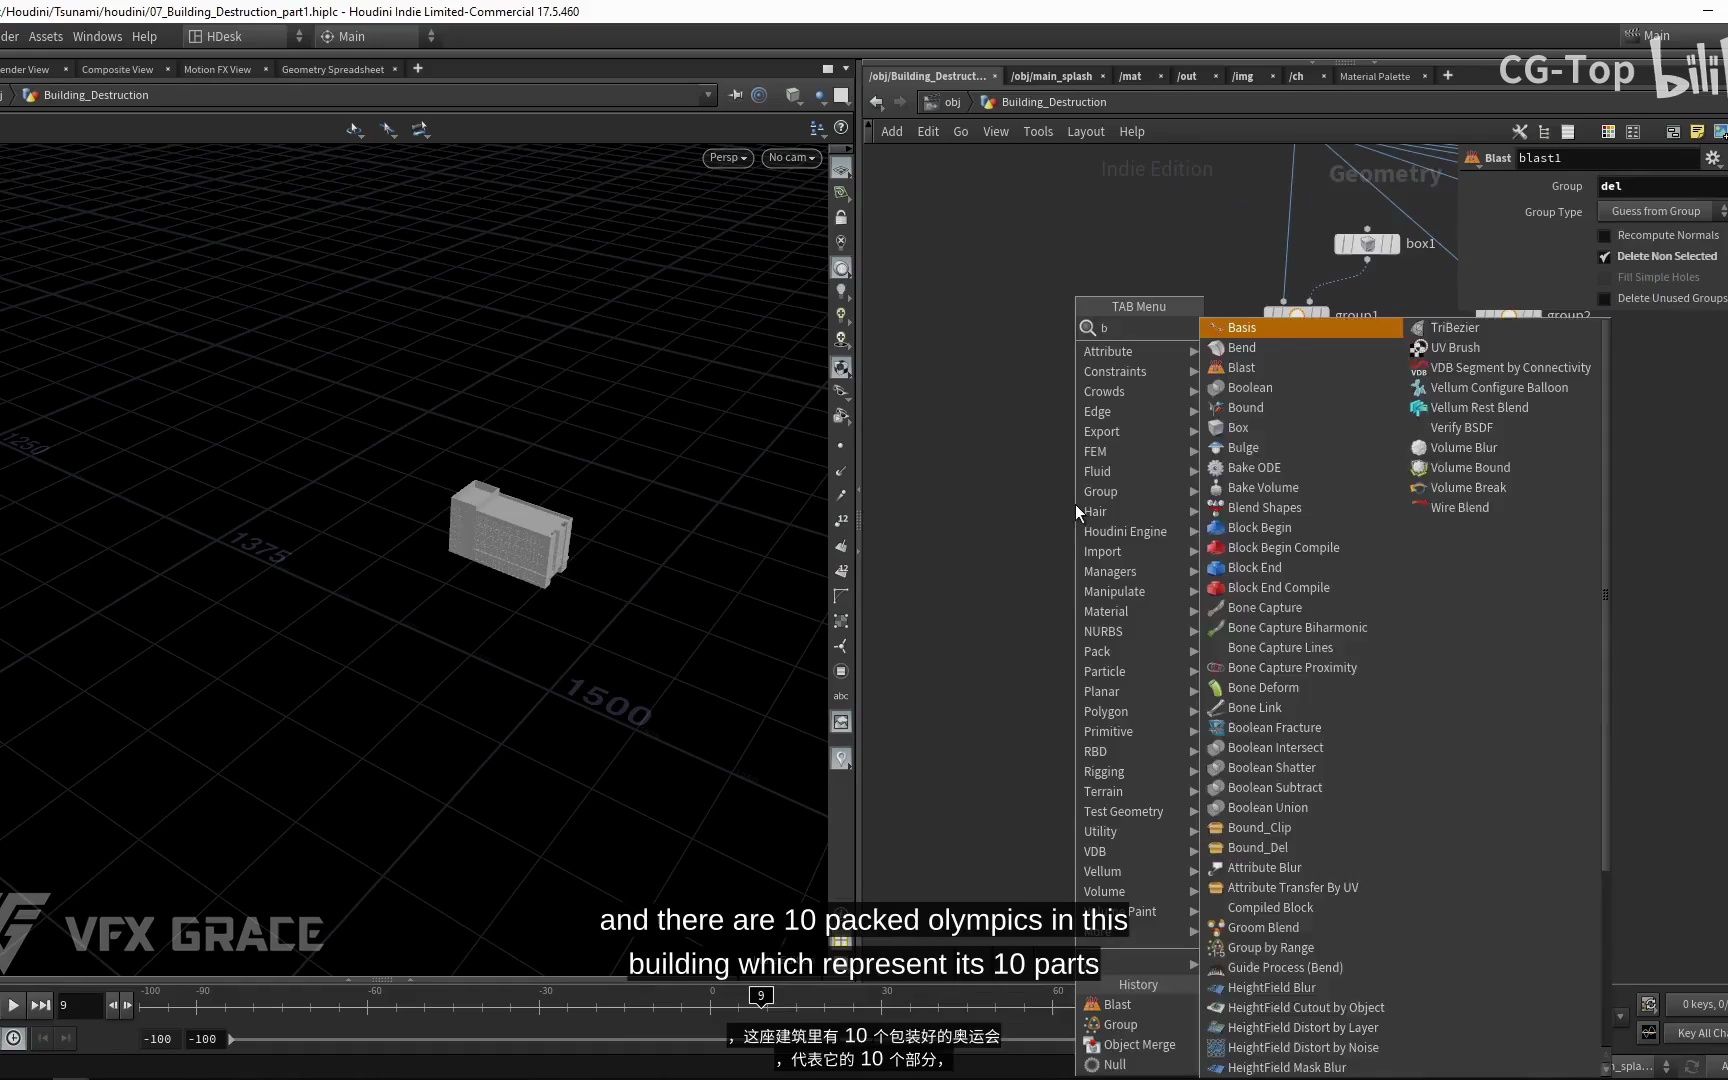Screen dimensions: 1728x1080
Task: Click the tree view icon in network editor toolbar
Action: pos(1544,131)
